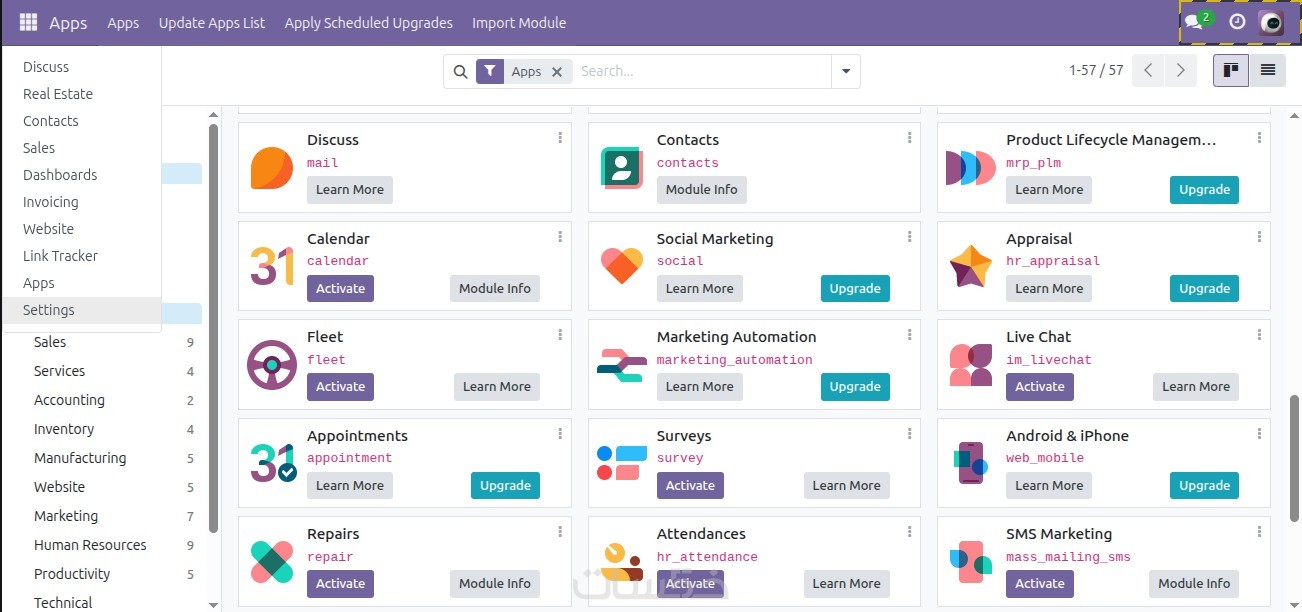Click the sidebar scrollbar down arrow
This screenshot has height=612, width=1302.
213,605
